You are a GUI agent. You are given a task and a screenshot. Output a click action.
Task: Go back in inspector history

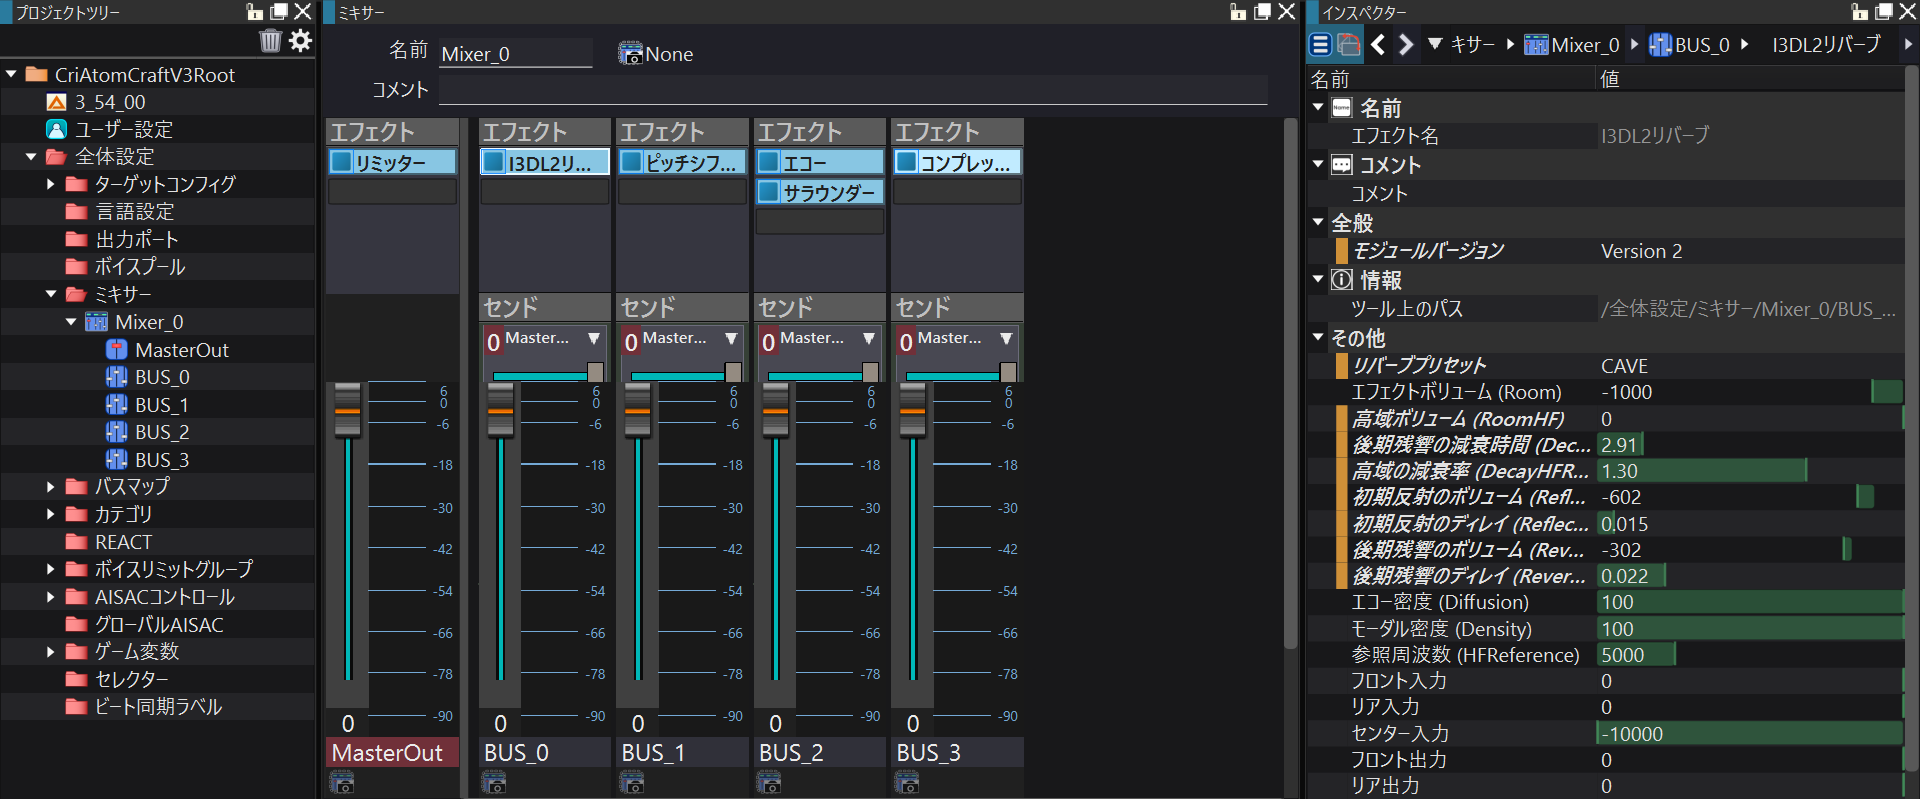coord(1378,44)
